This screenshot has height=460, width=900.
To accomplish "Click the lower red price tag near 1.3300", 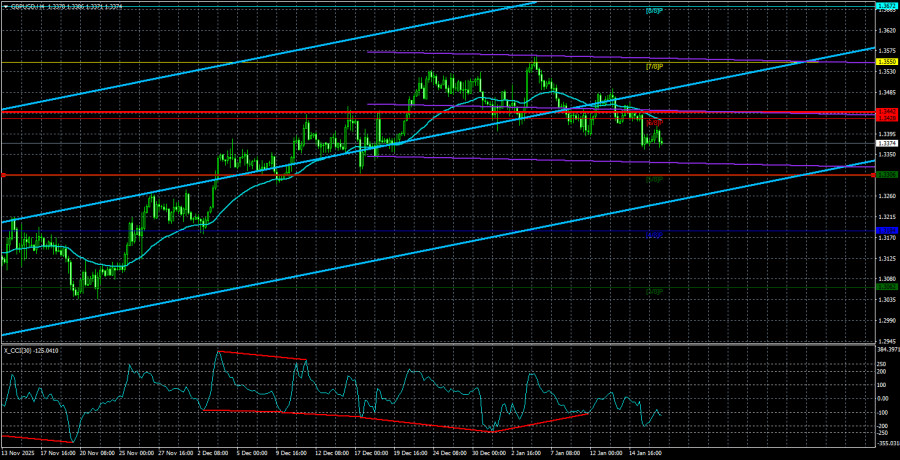I will pos(886,175).
